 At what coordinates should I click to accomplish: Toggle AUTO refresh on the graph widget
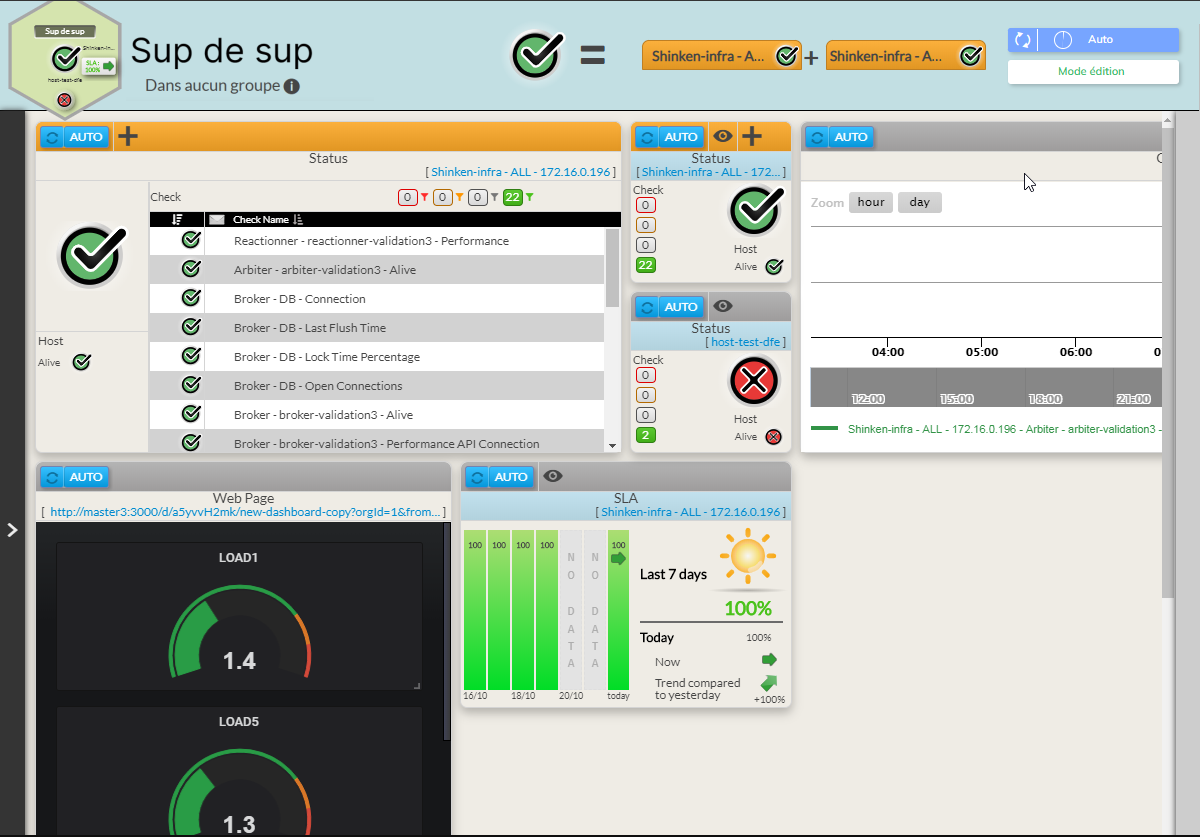pyautogui.click(x=852, y=137)
